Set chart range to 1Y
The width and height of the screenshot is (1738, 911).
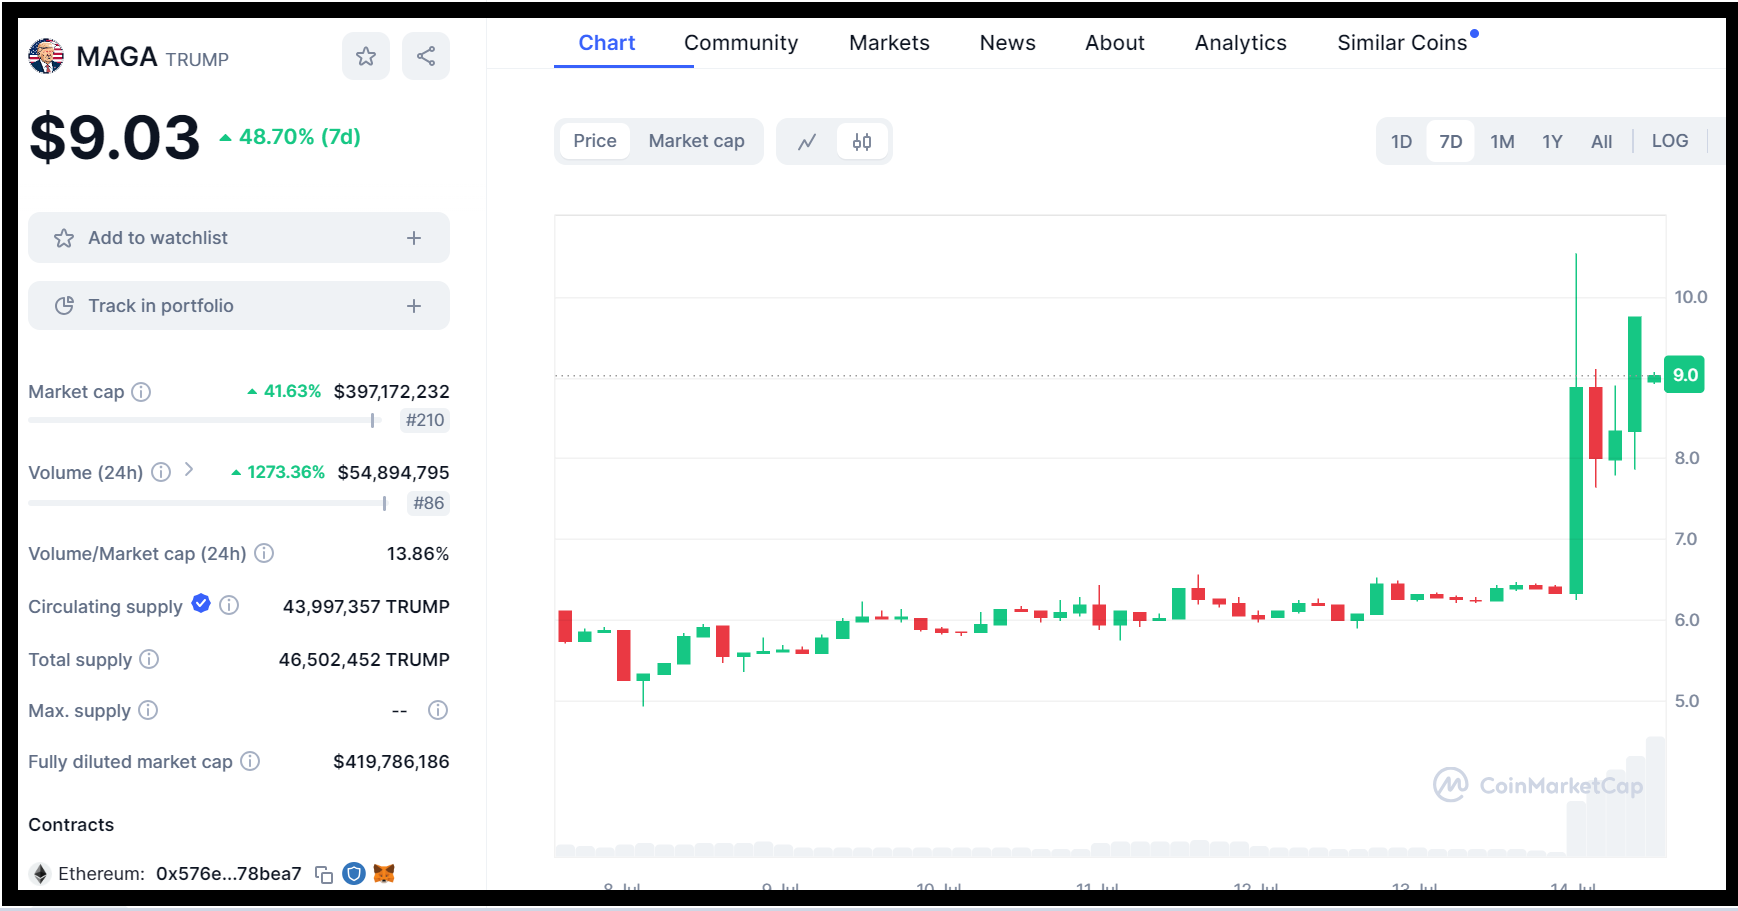click(1552, 141)
